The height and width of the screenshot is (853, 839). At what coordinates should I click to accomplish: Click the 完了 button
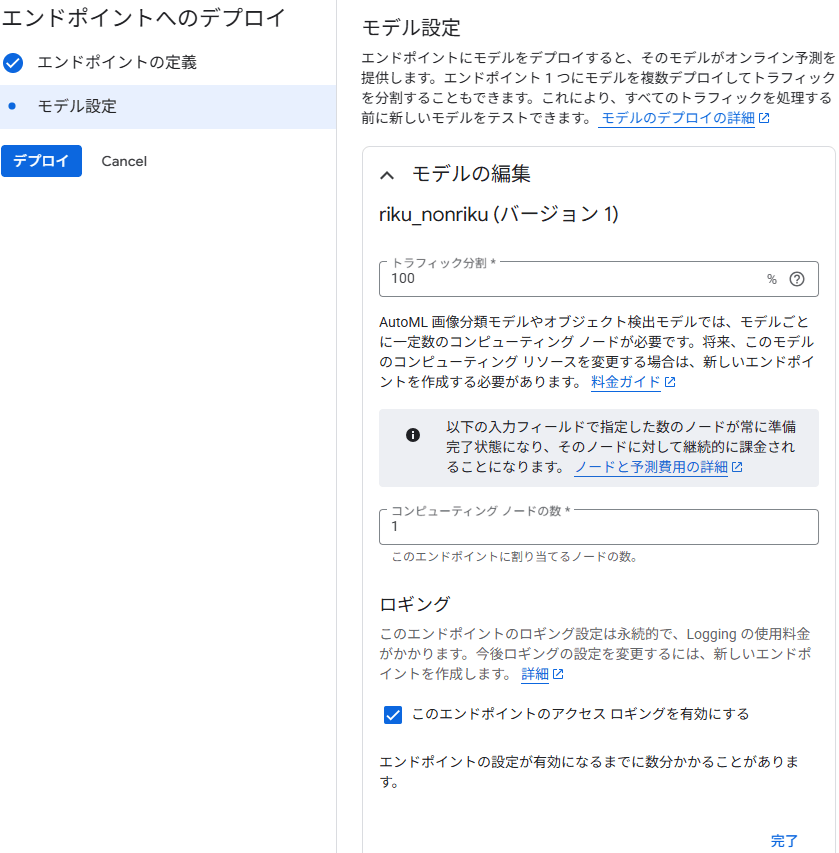pyautogui.click(x=784, y=840)
